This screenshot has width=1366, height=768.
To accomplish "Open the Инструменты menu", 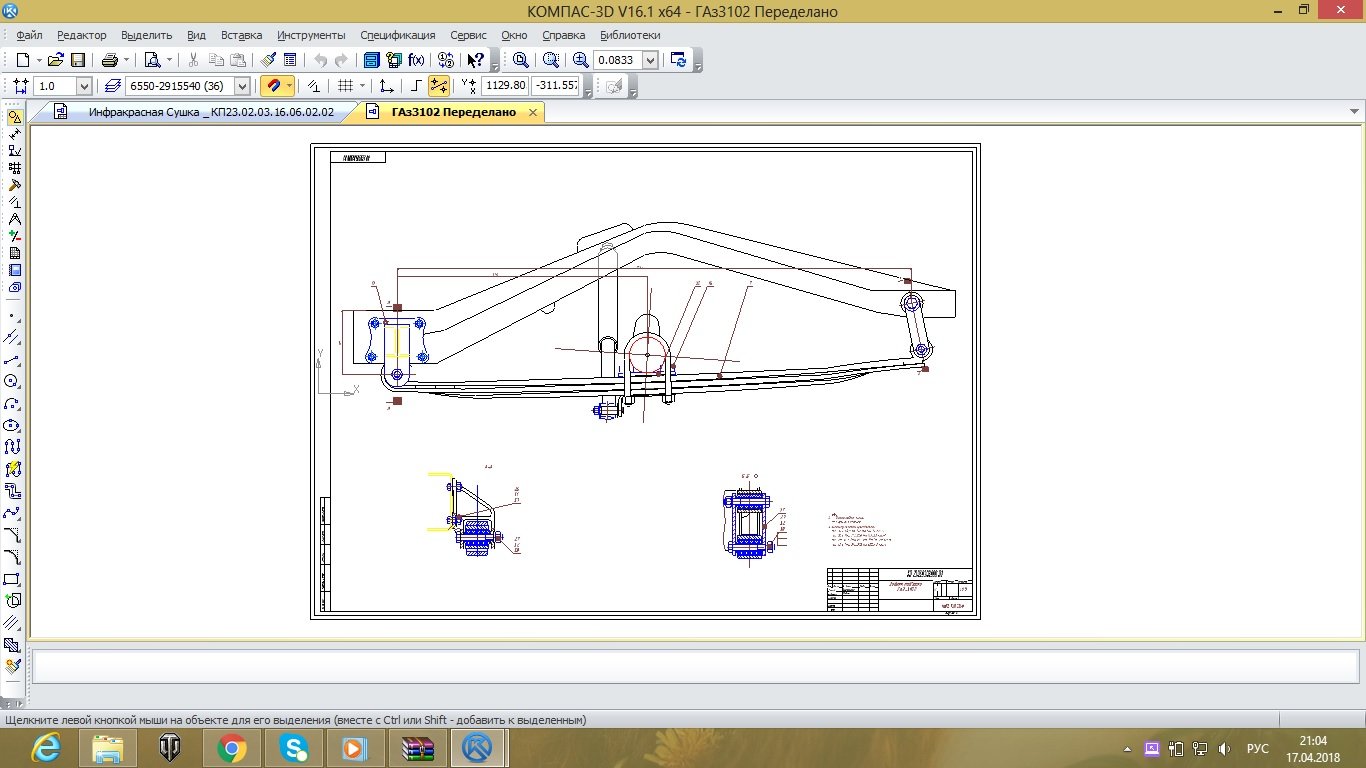I will (311, 35).
